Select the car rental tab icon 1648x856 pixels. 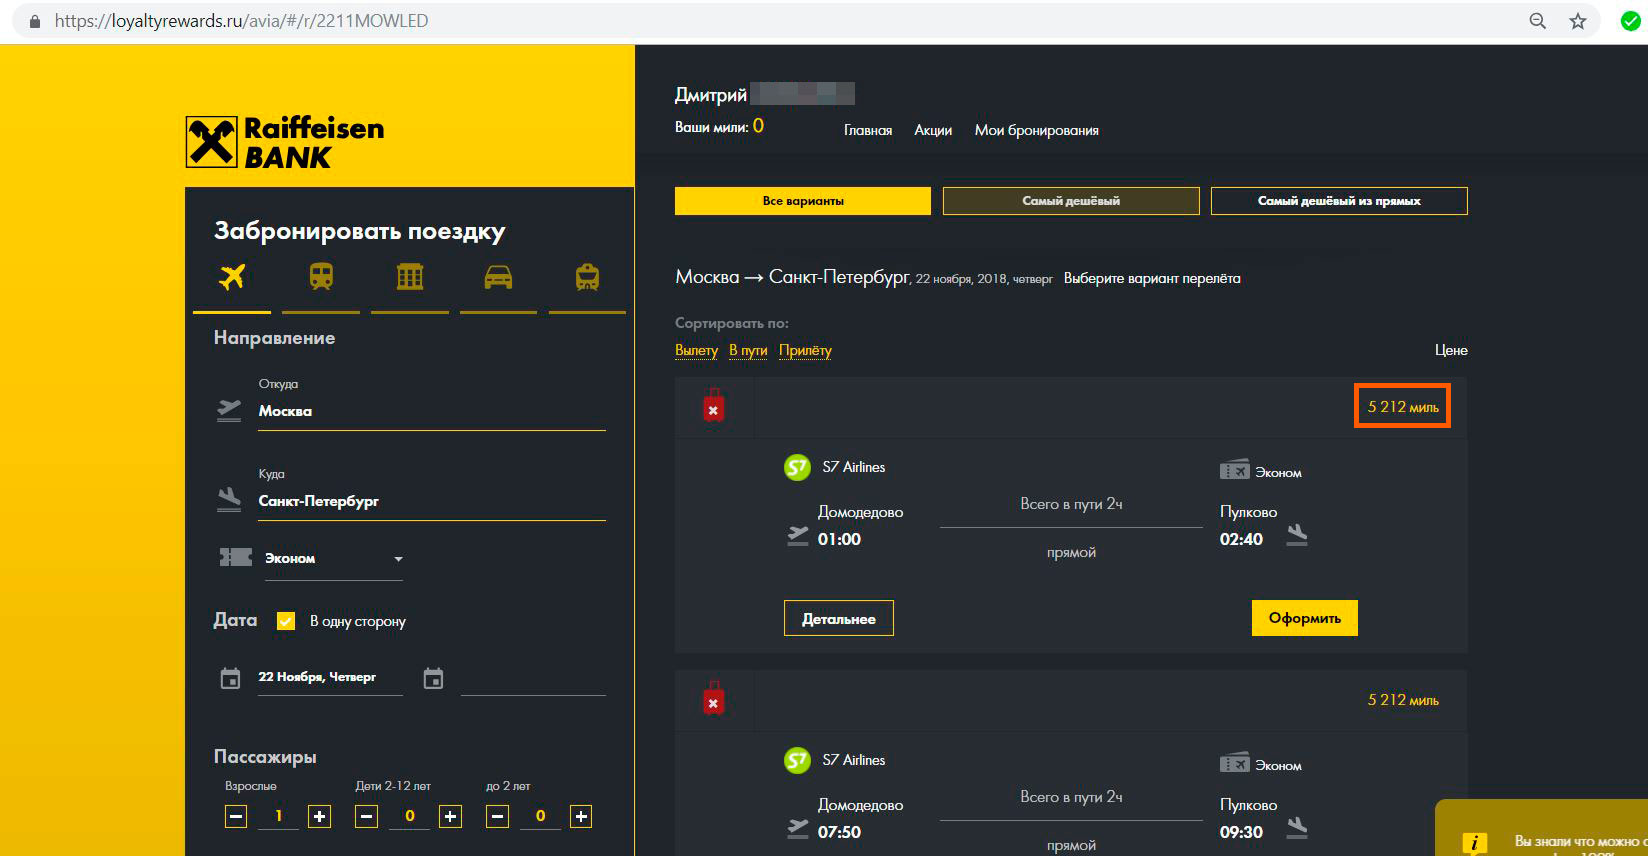(x=498, y=277)
